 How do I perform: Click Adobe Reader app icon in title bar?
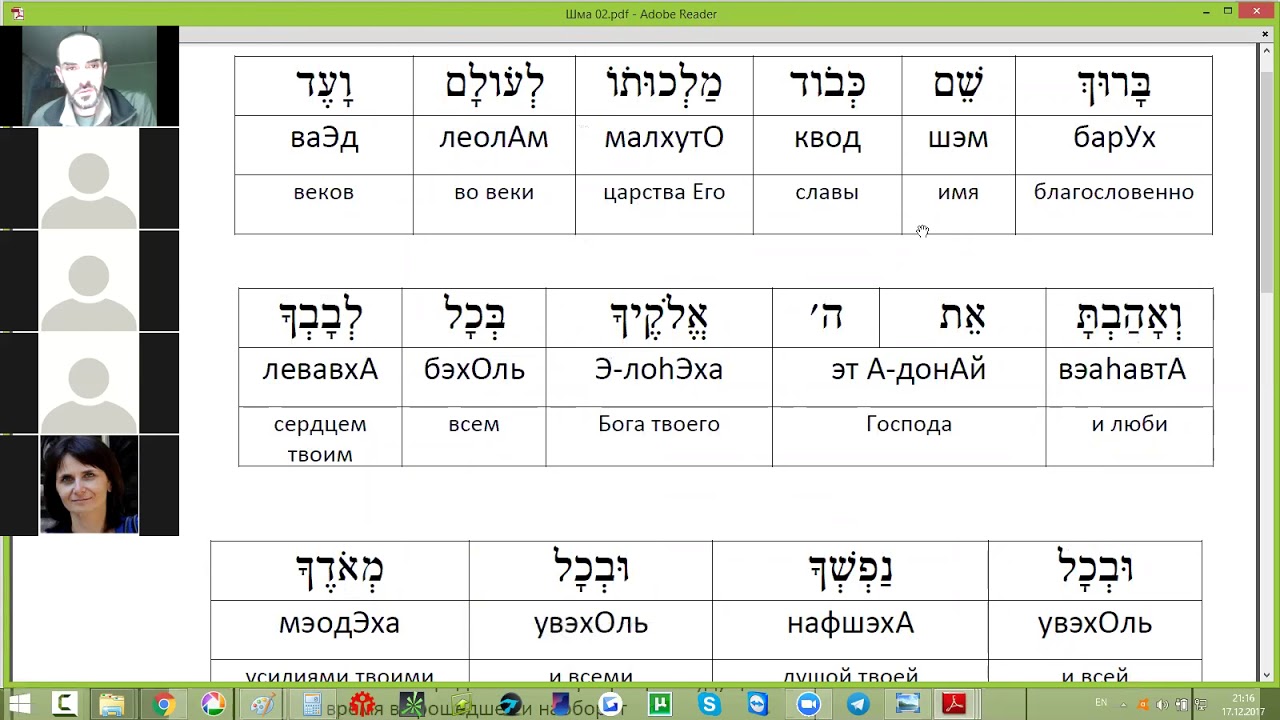pos(17,14)
